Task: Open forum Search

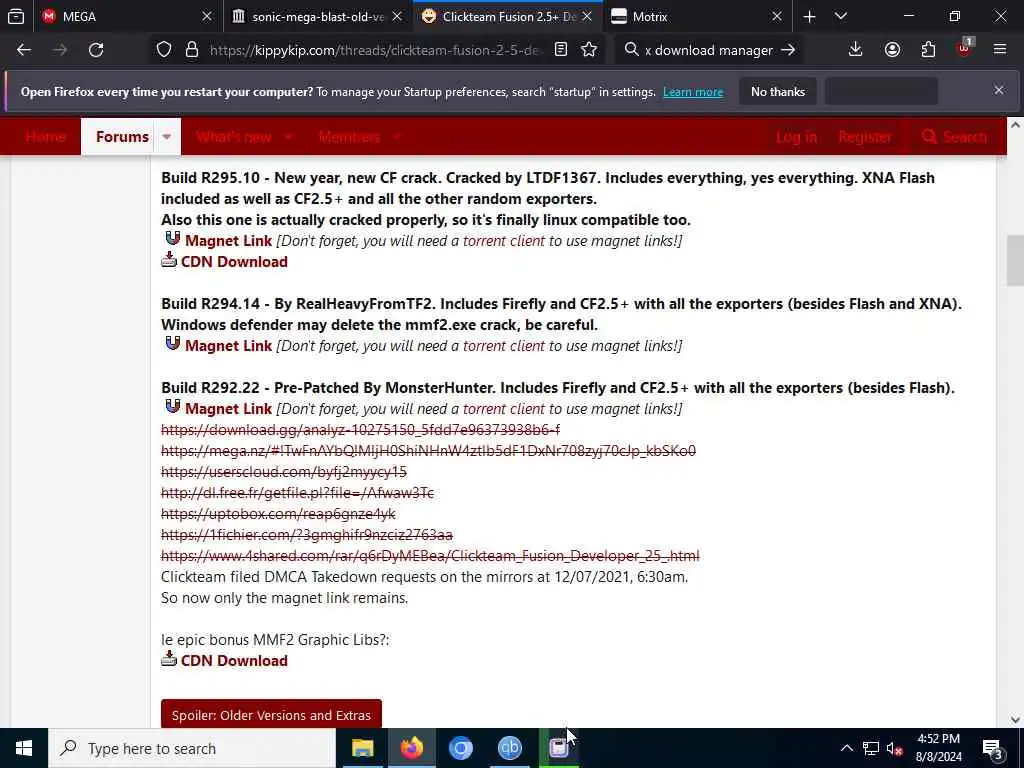Action: point(954,136)
